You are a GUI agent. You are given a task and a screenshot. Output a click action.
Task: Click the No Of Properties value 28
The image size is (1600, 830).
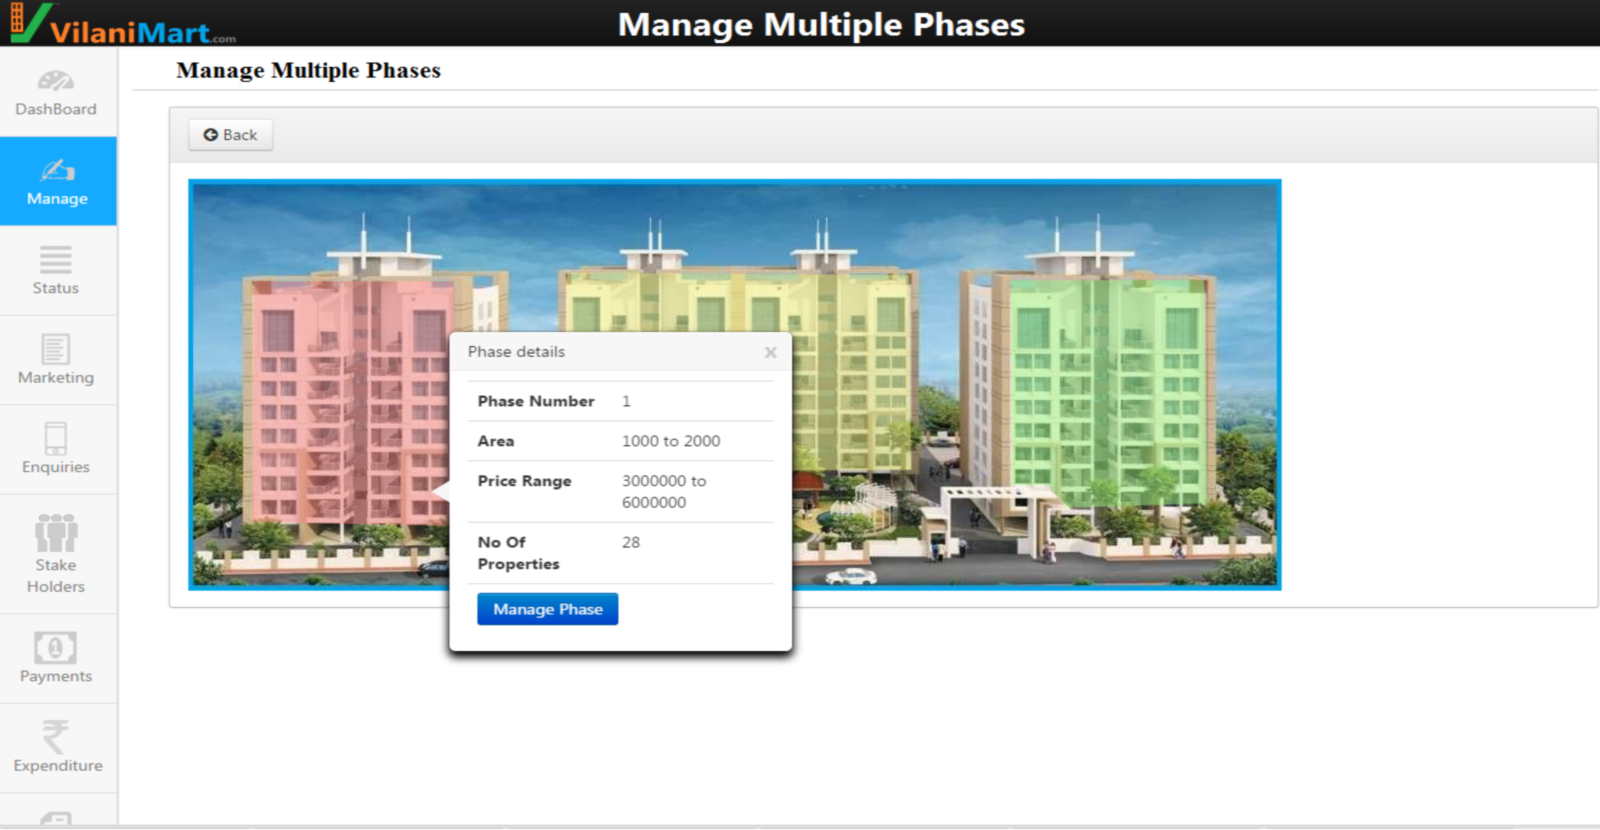click(x=631, y=542)
